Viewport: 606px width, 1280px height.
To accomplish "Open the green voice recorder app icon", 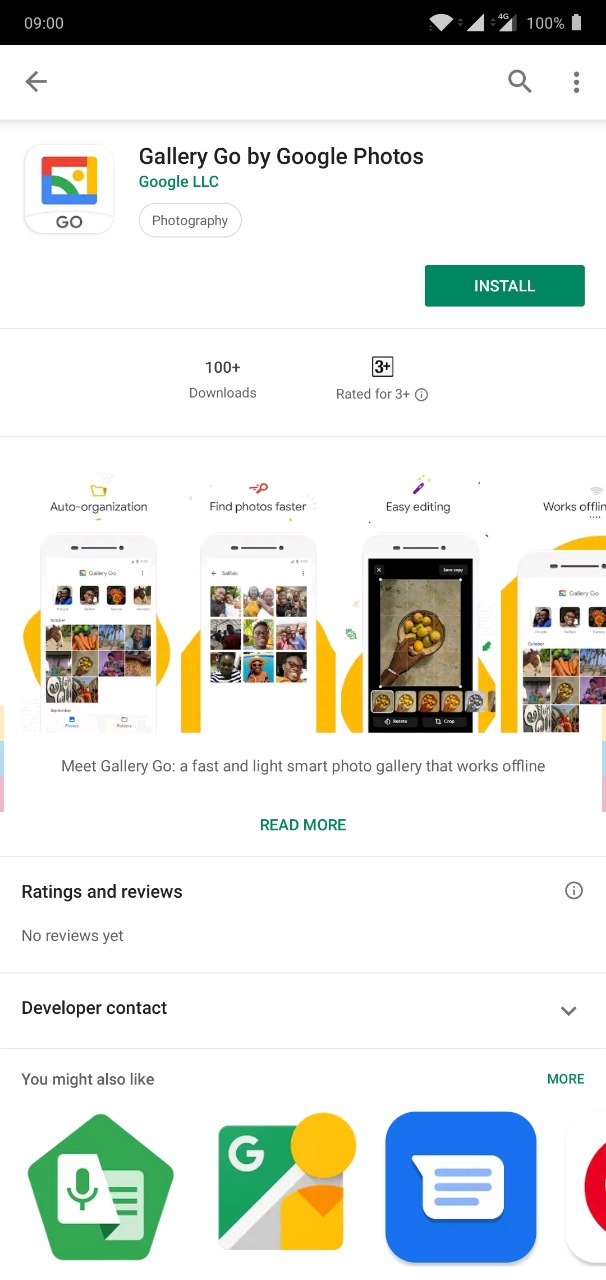I will (x=100, y=1188).
